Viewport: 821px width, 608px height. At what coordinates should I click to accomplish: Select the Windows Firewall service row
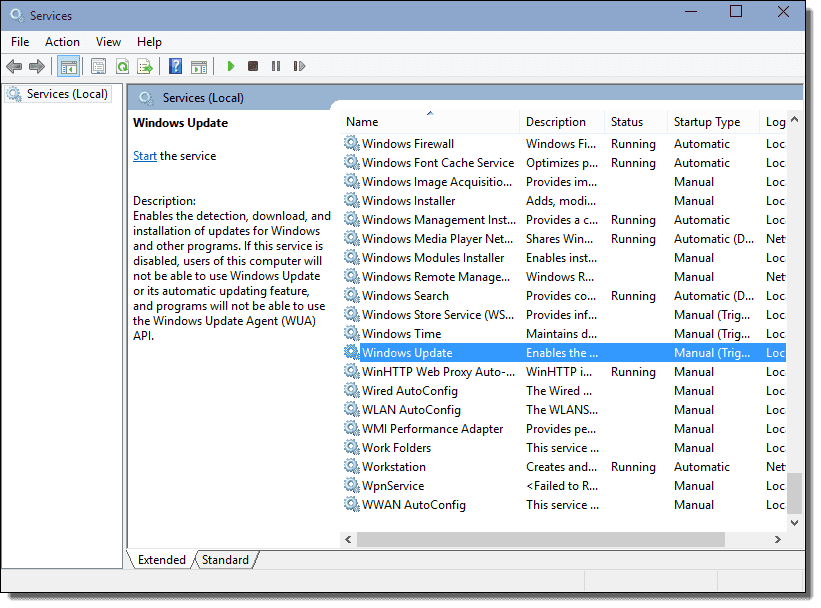point(408,144)
